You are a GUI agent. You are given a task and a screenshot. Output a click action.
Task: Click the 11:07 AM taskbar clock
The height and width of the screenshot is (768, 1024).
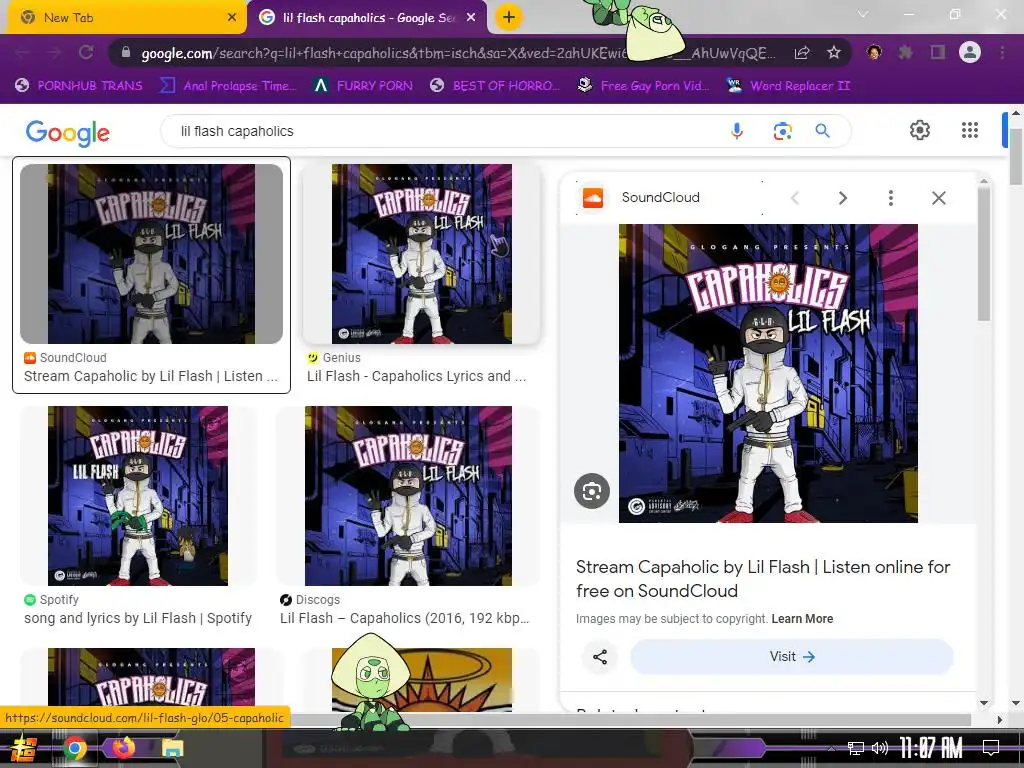pyautogui.click(x=931, y=747)
